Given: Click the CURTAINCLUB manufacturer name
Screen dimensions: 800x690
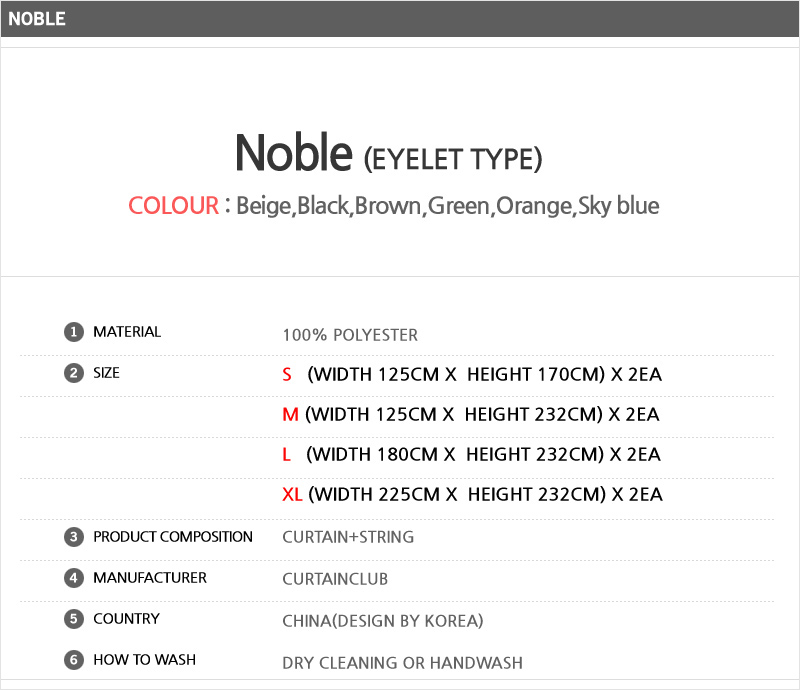Looking at the screenshot, I should click(335, 579).
